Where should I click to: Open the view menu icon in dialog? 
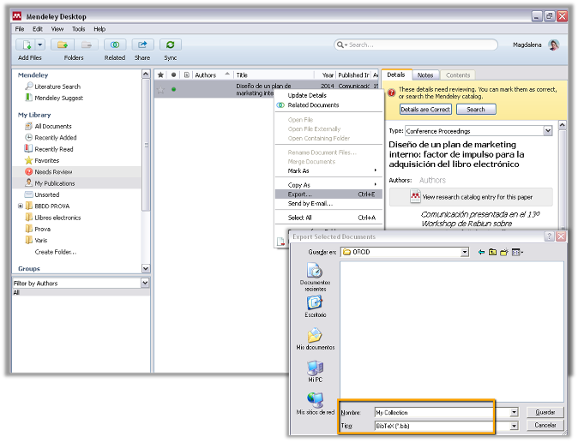point(517,252)
